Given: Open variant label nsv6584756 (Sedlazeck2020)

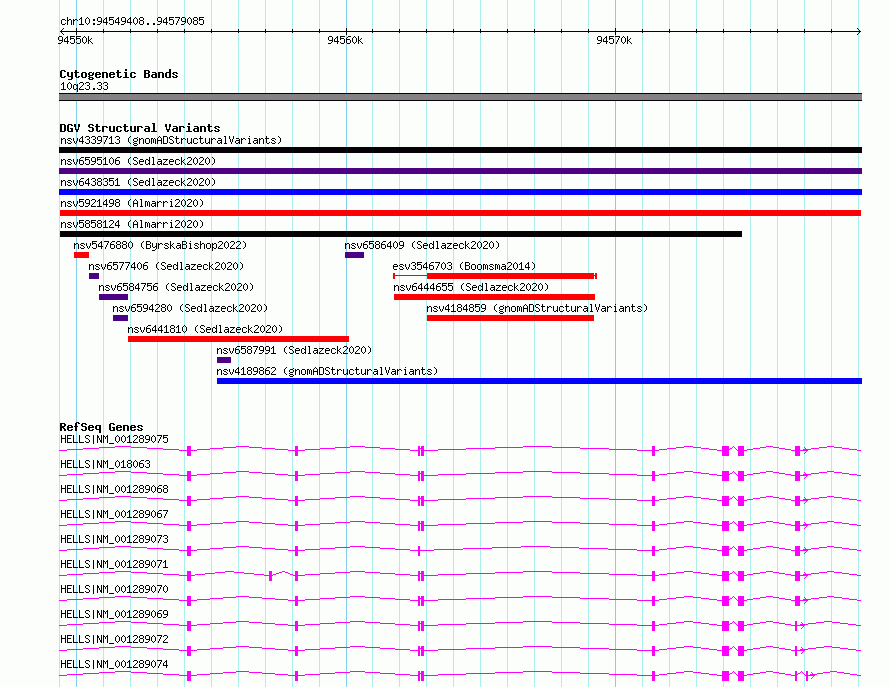Looking at the screenshot, I should tap(176, 287).
